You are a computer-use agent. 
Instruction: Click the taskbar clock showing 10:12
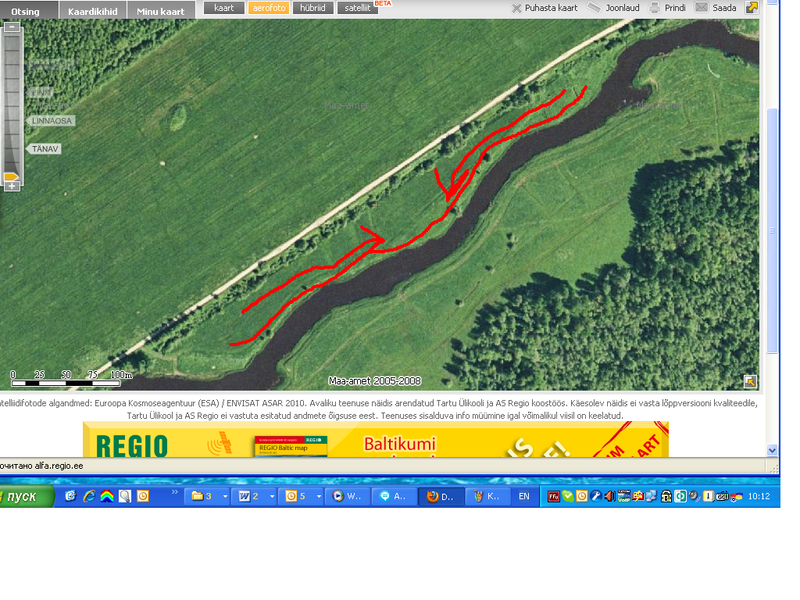pyautogui.click(x=759, y=496)
